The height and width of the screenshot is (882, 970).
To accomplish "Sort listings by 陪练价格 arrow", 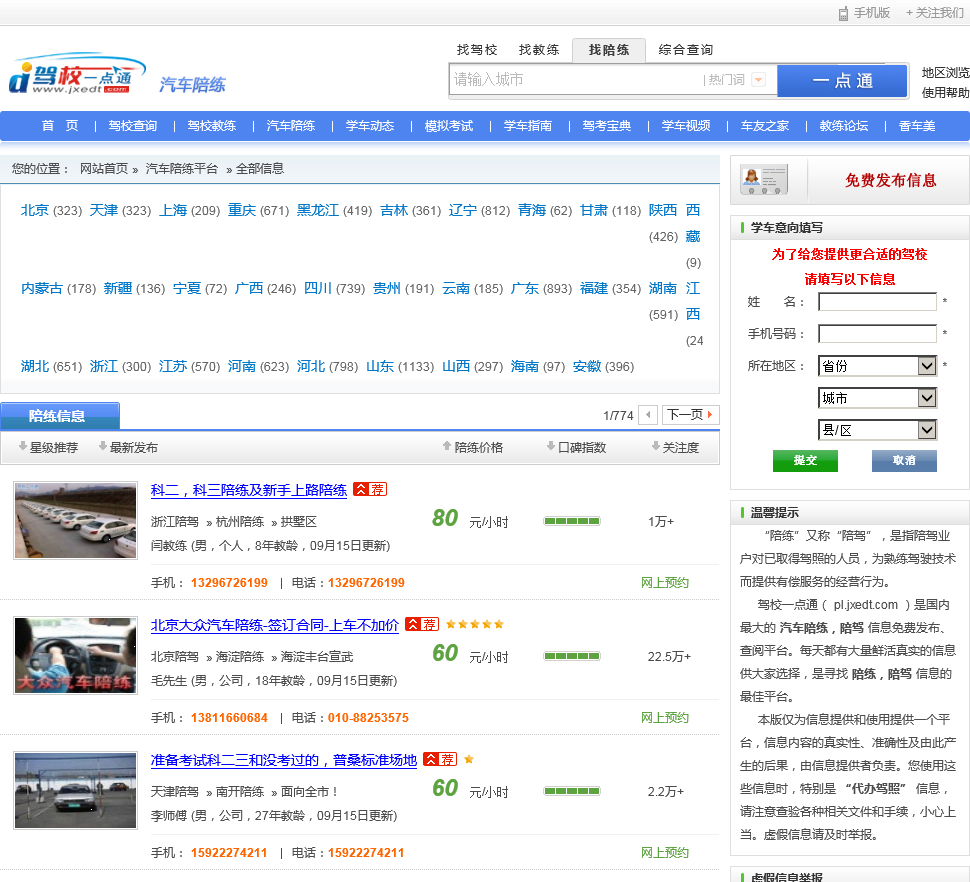I will pos(447,447).
